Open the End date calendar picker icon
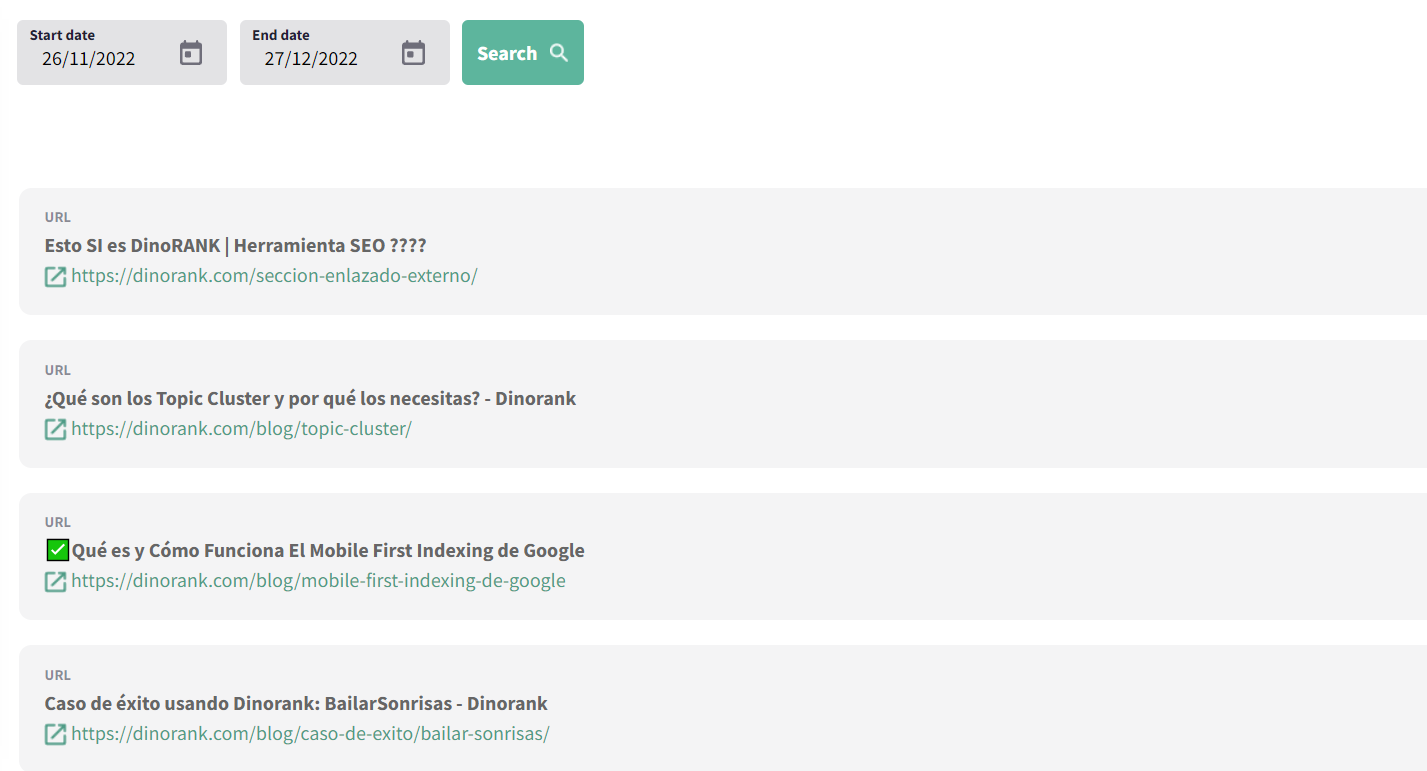The image size is (1427, 771). tap(414, 53)
